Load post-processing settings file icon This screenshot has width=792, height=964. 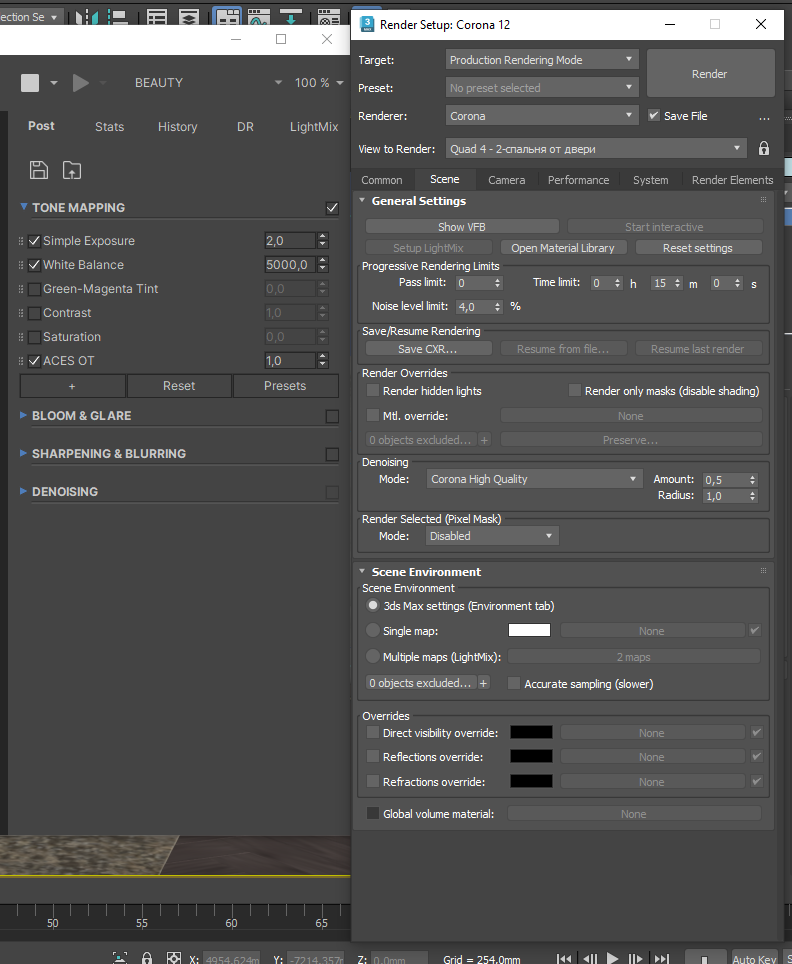(72, 170)
